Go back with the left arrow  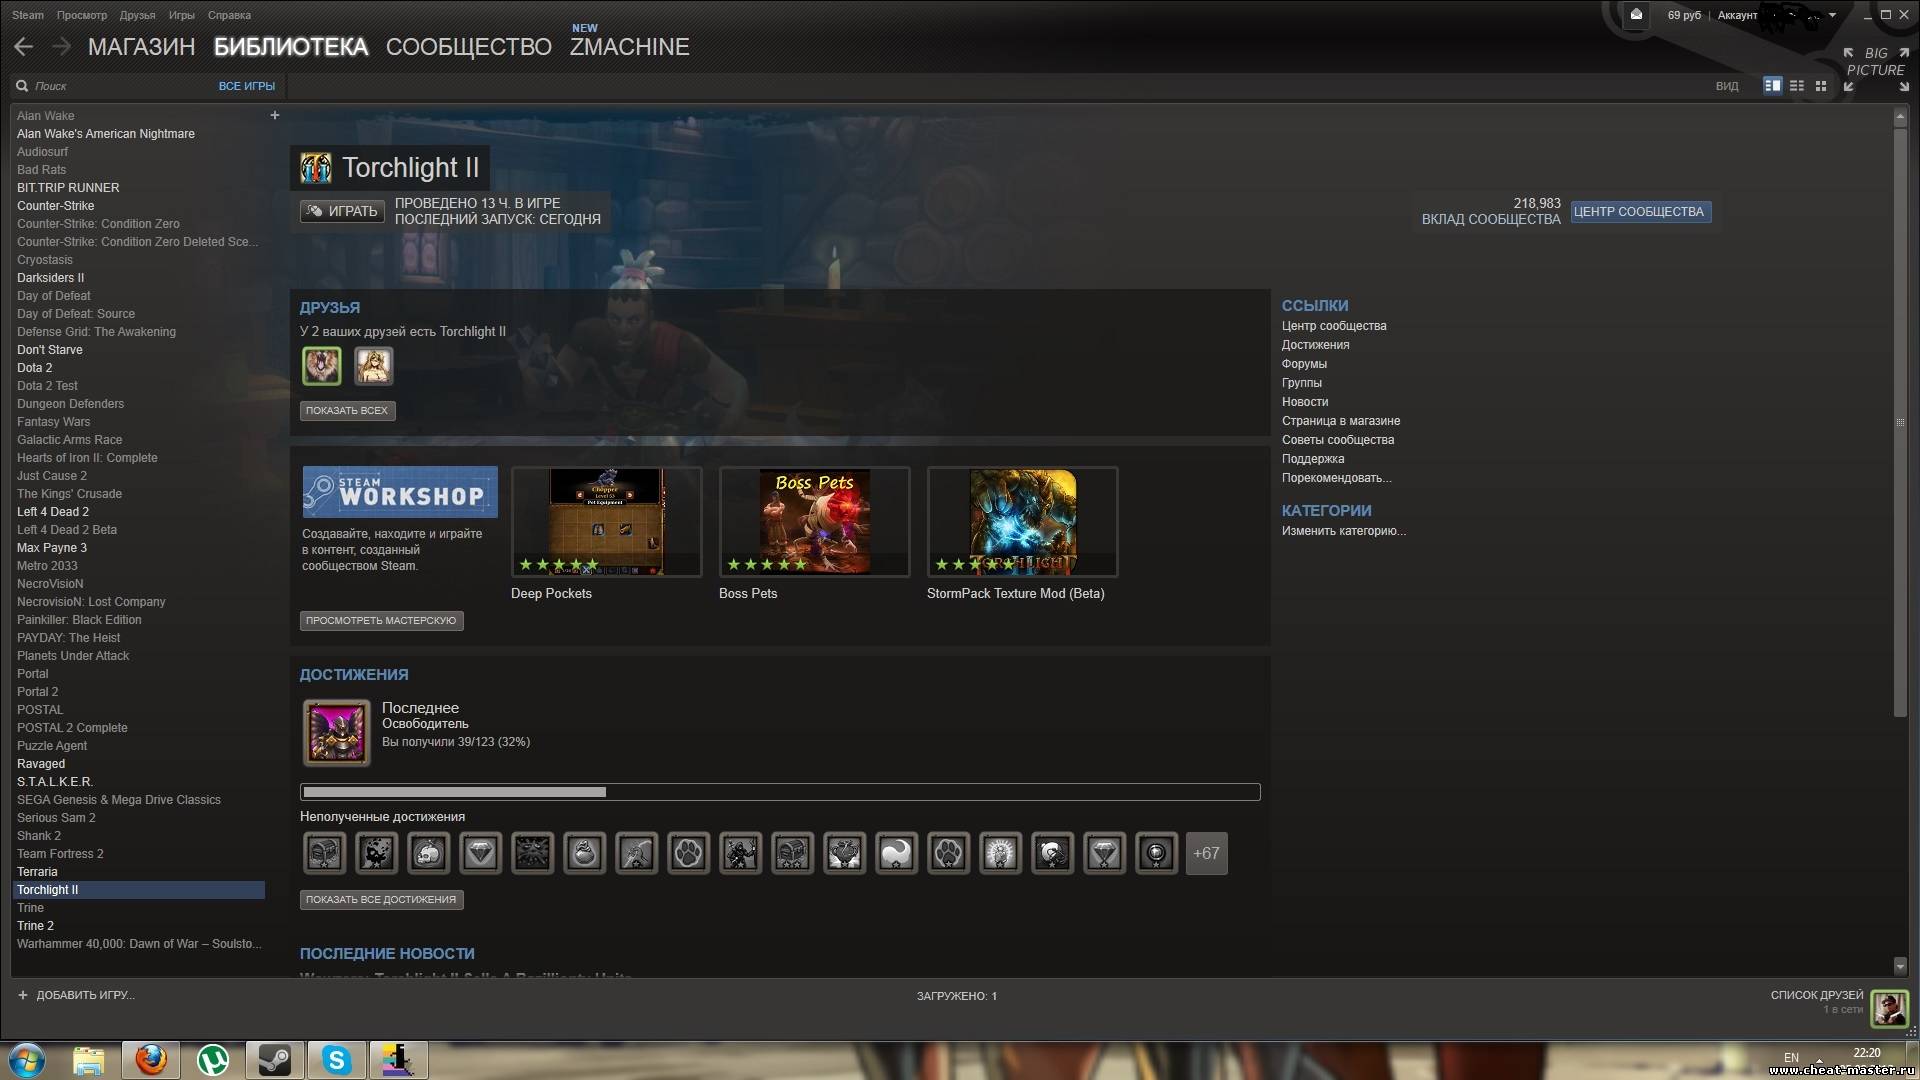click(x=24, y=47)
